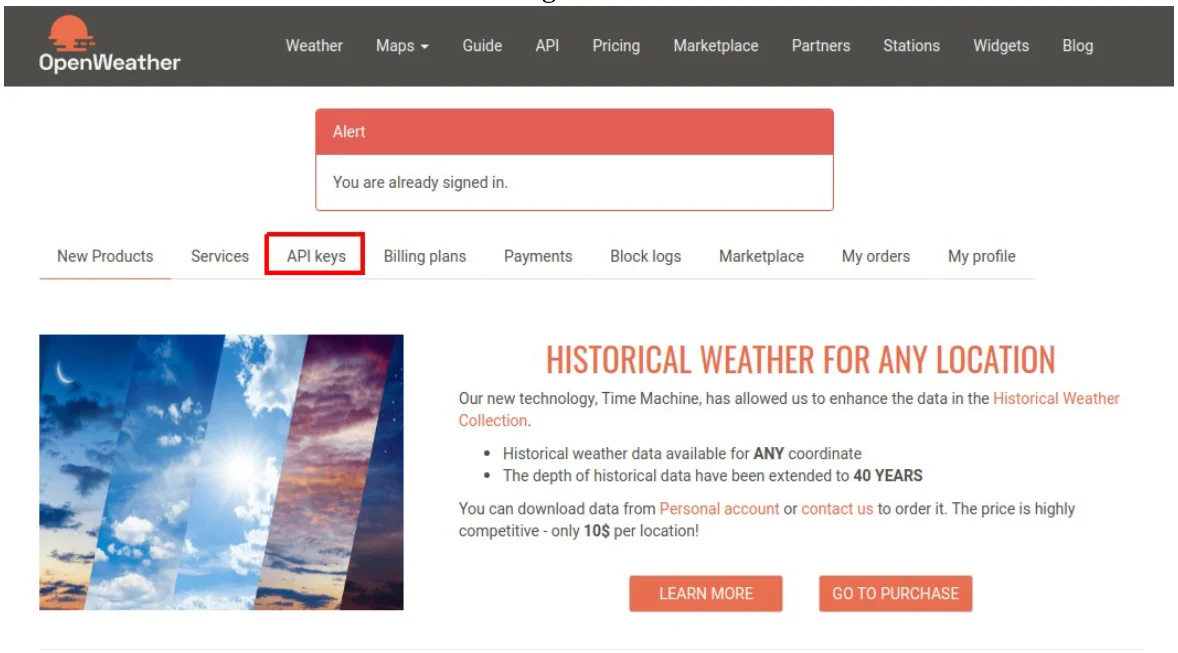Viewport: 1178px width, 653px height.
Task: Click the LEARN MORE button
Action: pos(705,594)
